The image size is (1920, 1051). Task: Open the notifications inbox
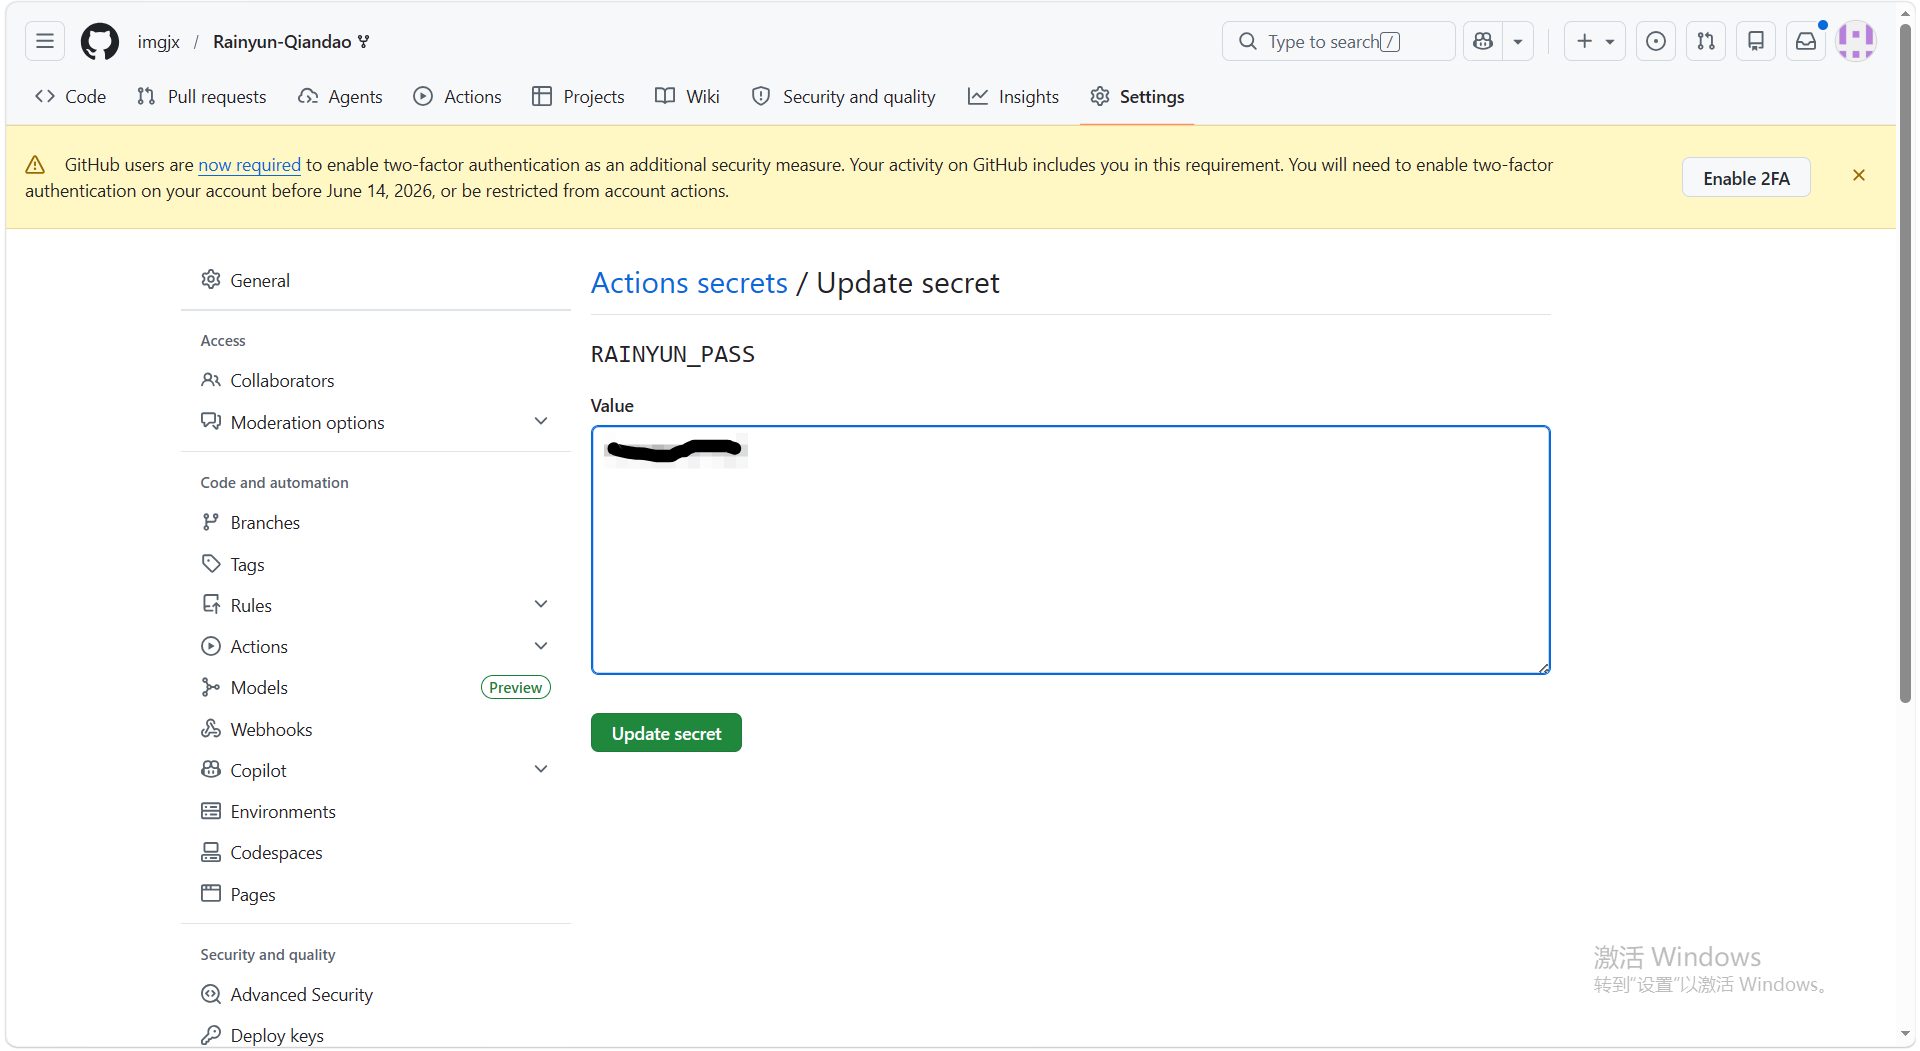[x=1806, y=41]
